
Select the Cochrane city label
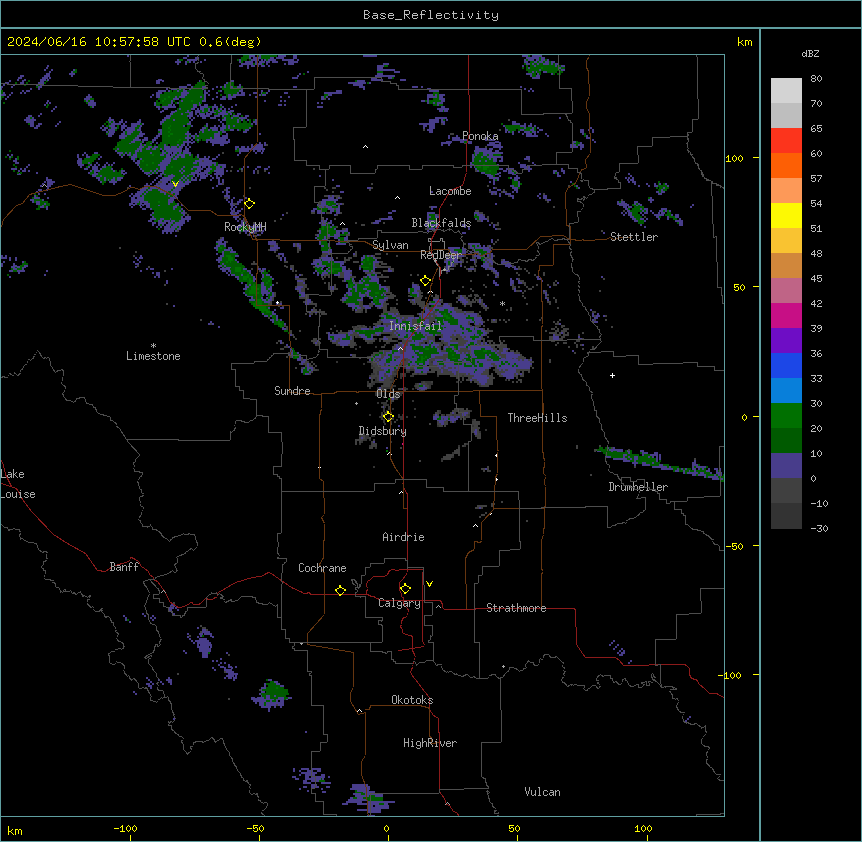[x=322, y=568]
